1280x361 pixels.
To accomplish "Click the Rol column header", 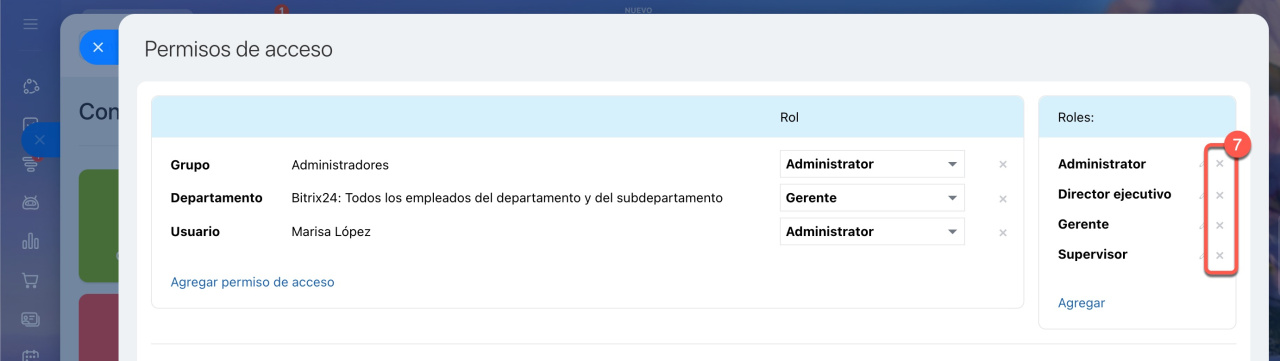I will click(789, 117).
